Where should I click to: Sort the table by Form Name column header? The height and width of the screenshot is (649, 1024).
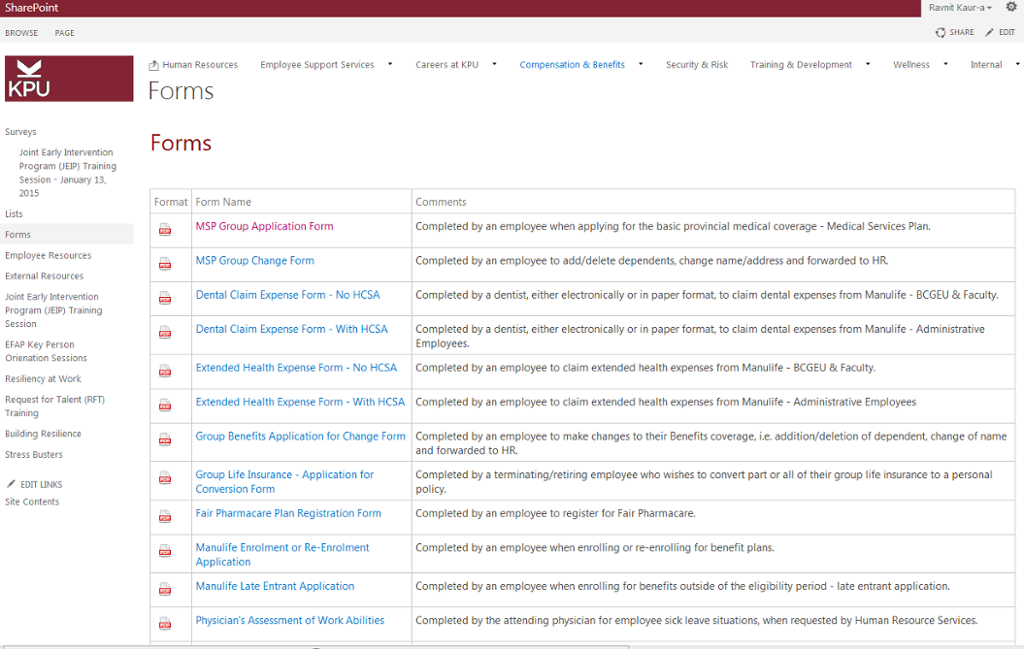coord(223,202)
